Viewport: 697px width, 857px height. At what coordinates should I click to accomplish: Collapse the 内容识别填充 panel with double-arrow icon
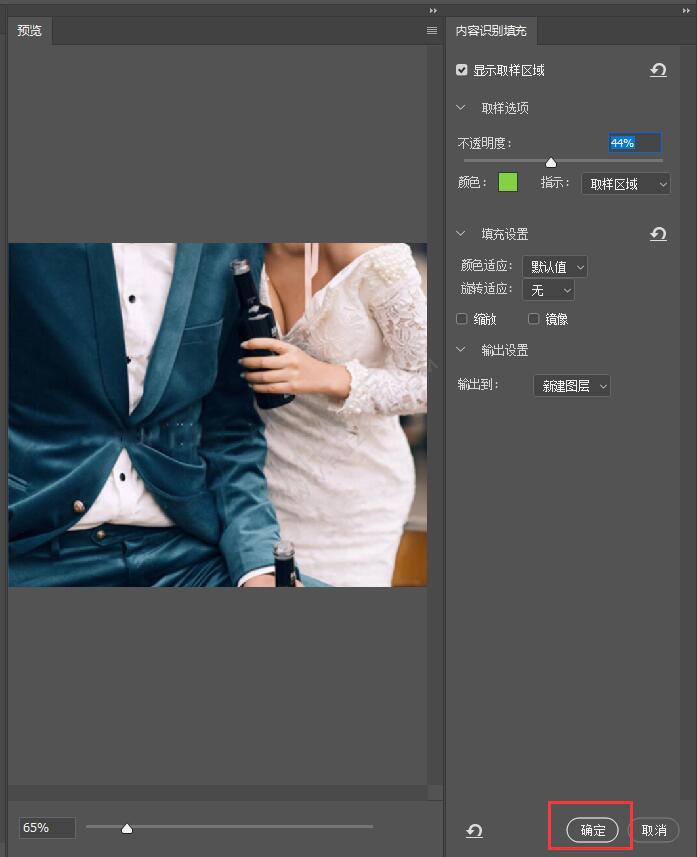pos(686,10)
